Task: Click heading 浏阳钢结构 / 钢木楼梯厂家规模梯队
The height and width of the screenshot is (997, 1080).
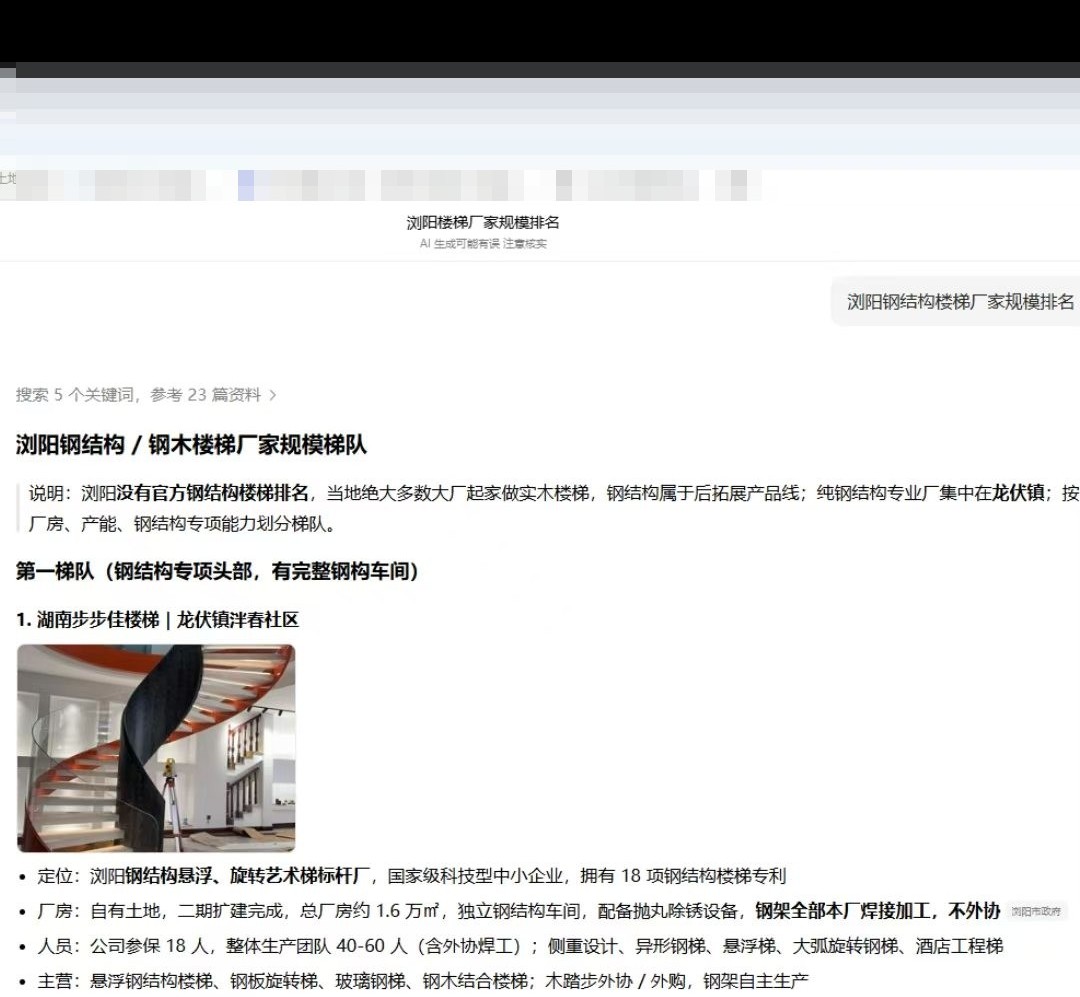Action: [191, 444]
